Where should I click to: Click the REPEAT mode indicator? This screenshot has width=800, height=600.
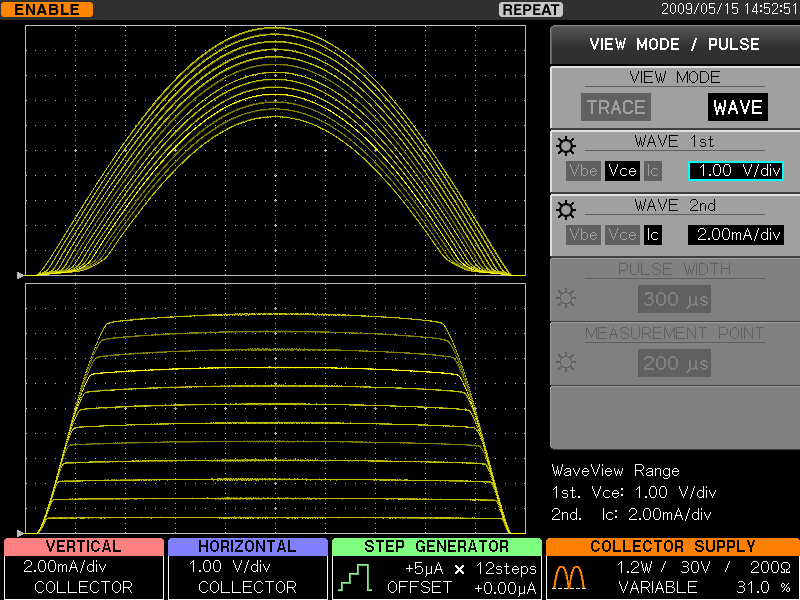pyautogui.click(x=531, y=10)
